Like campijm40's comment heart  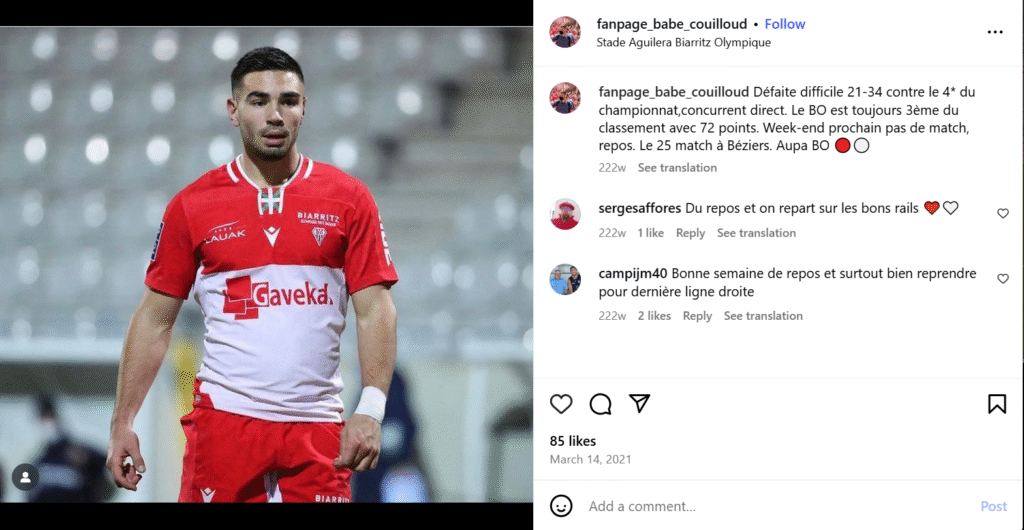coord(1003,279)
